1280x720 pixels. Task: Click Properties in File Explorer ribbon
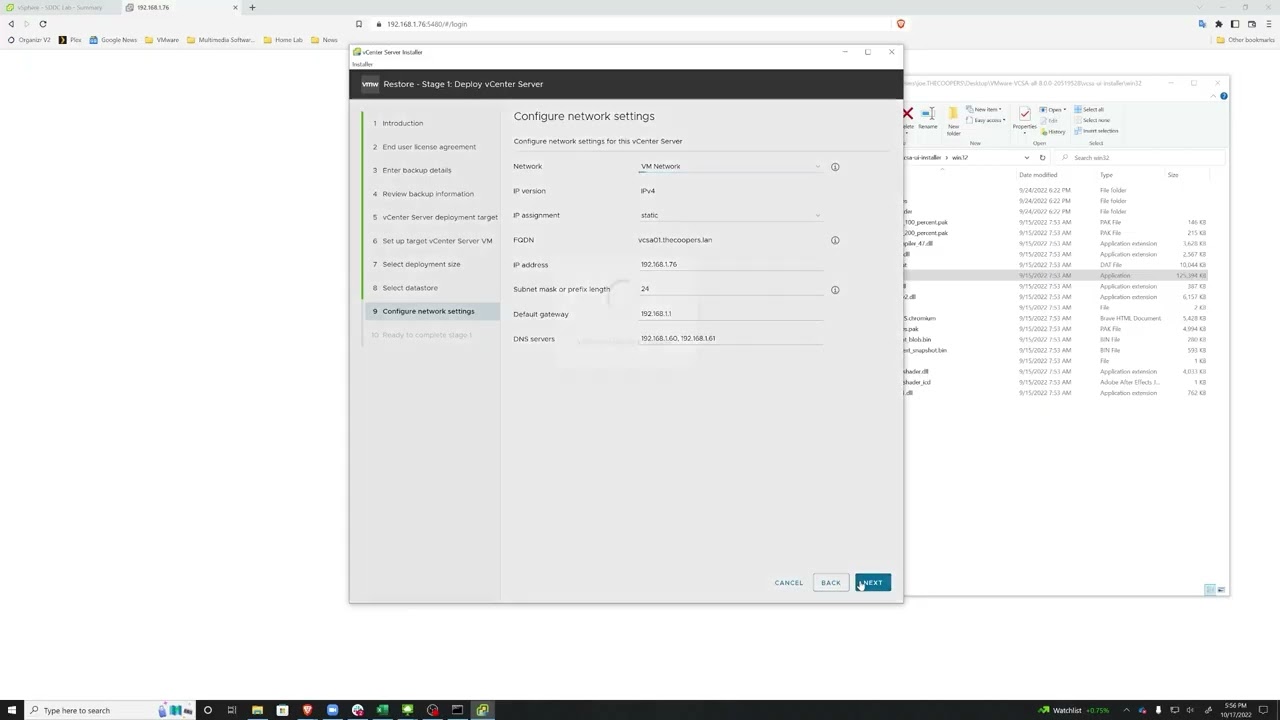coord(1025,118)
